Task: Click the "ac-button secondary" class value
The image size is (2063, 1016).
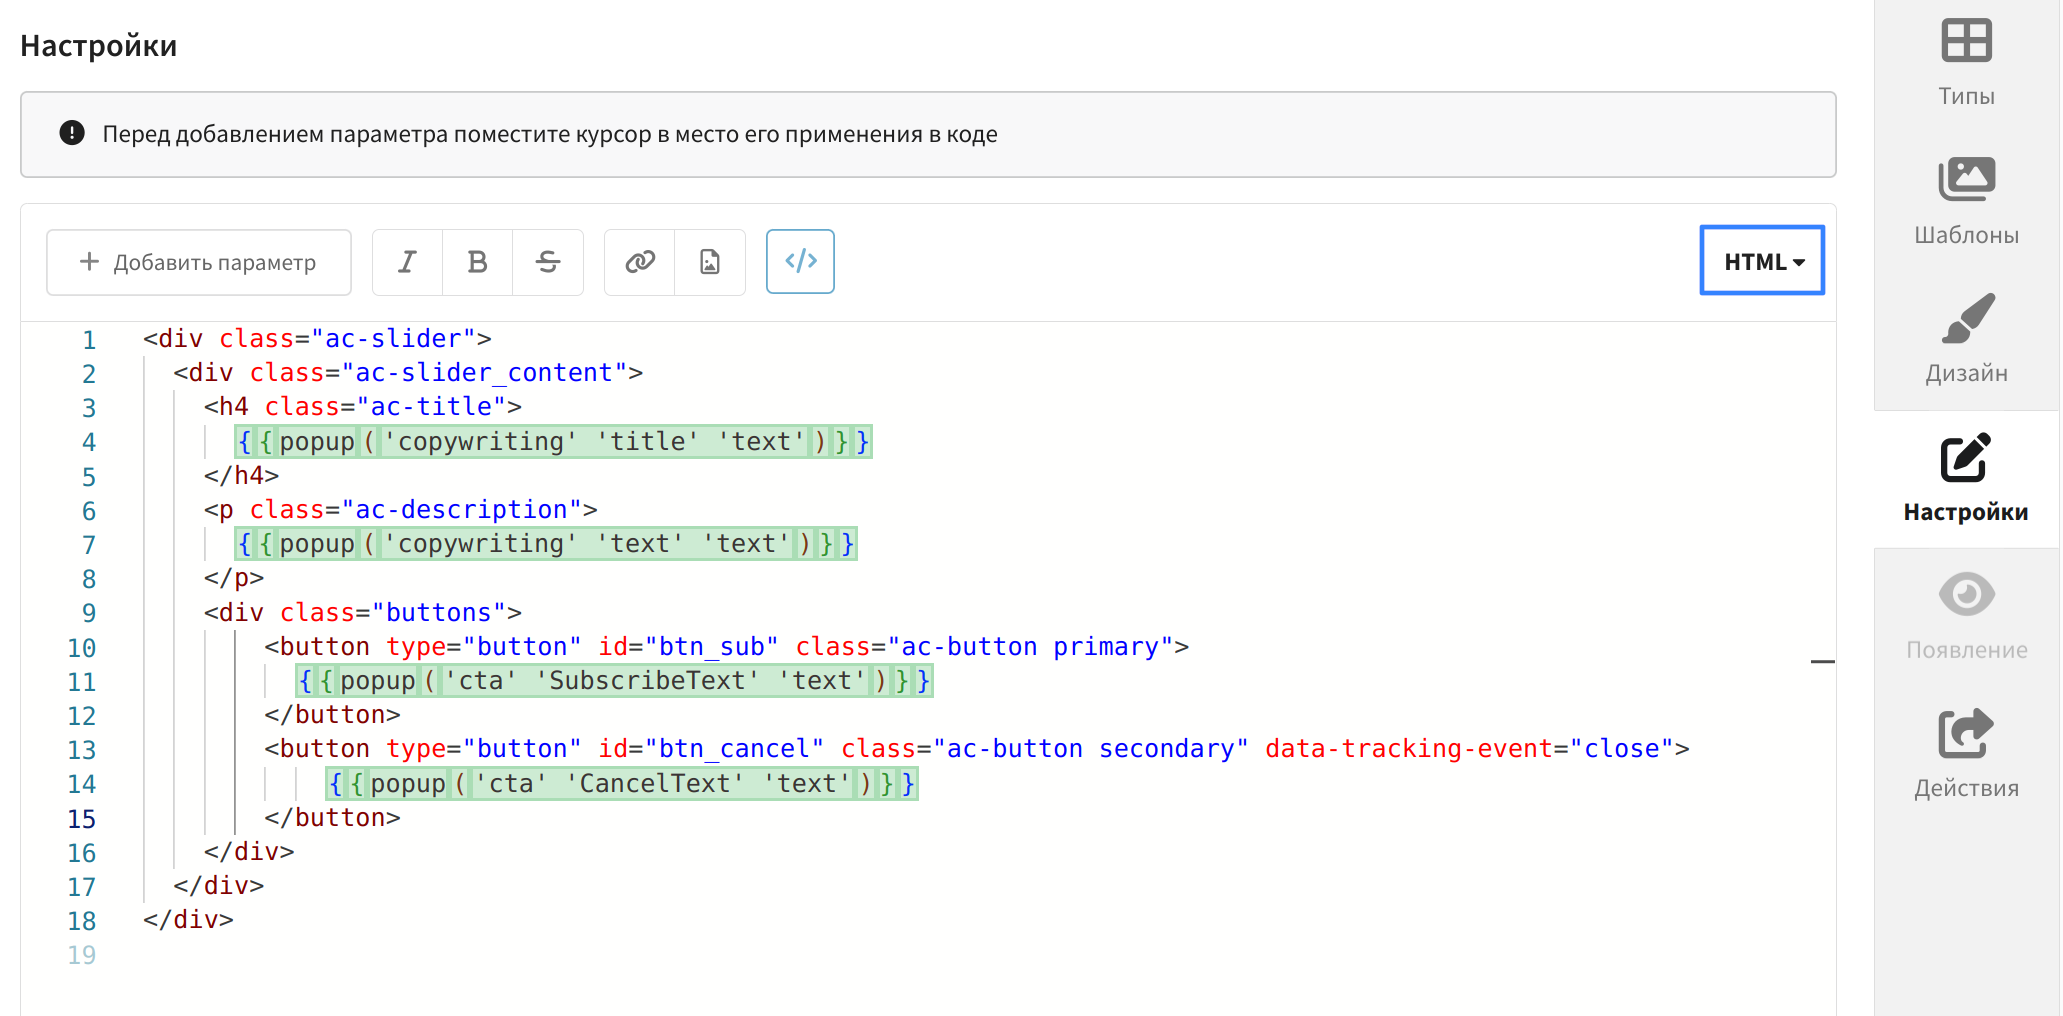Action: coord(1090,749)
